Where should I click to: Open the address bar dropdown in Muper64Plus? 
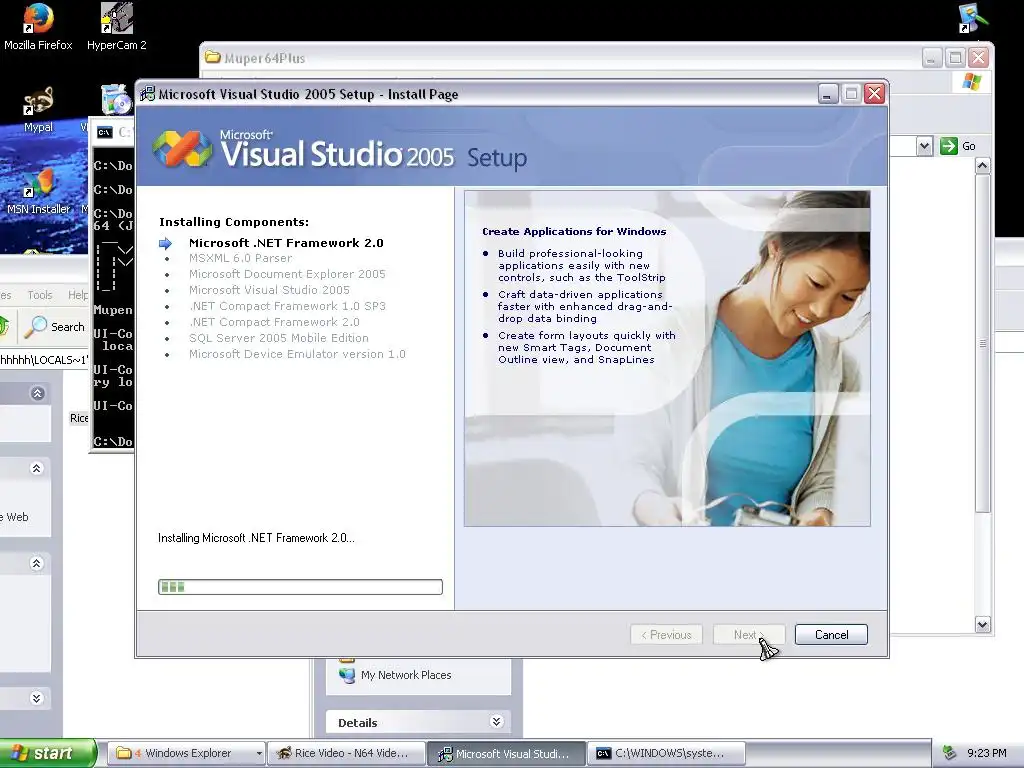pyautogui.click(x=924, y=146)
